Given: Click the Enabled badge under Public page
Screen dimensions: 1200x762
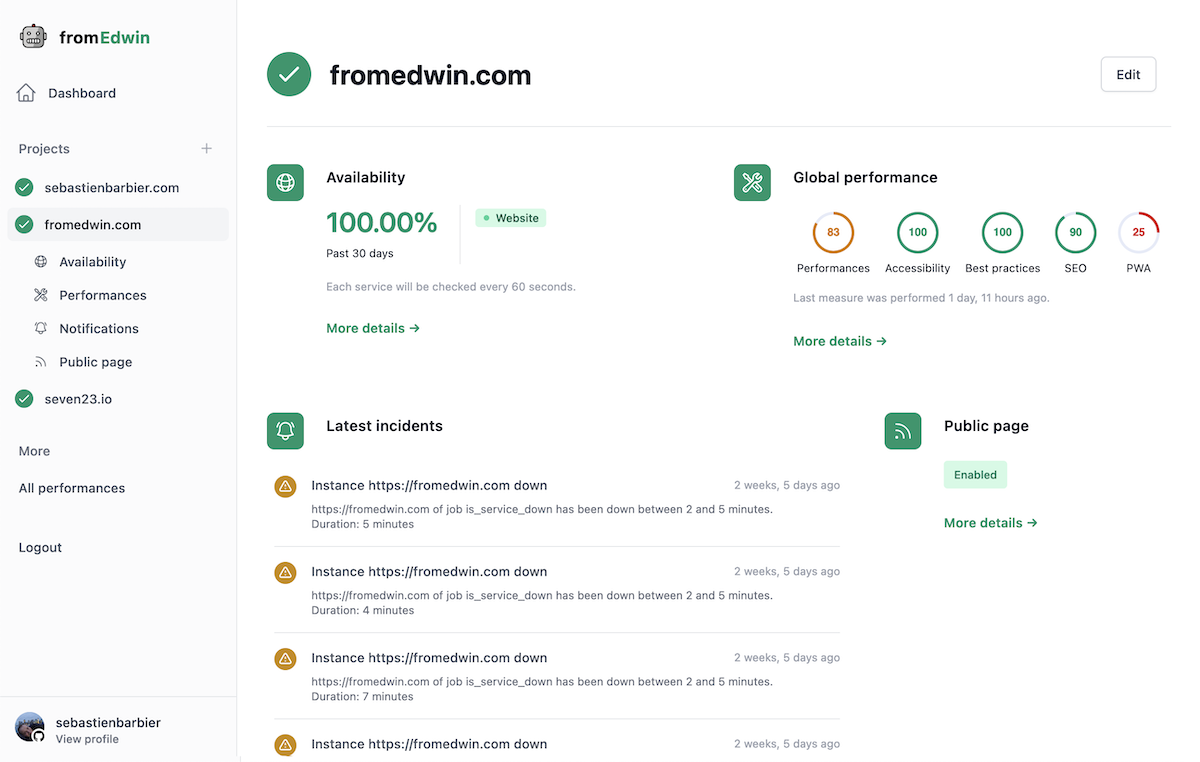Looking at the screenshot, I should (x=975, y=475).
